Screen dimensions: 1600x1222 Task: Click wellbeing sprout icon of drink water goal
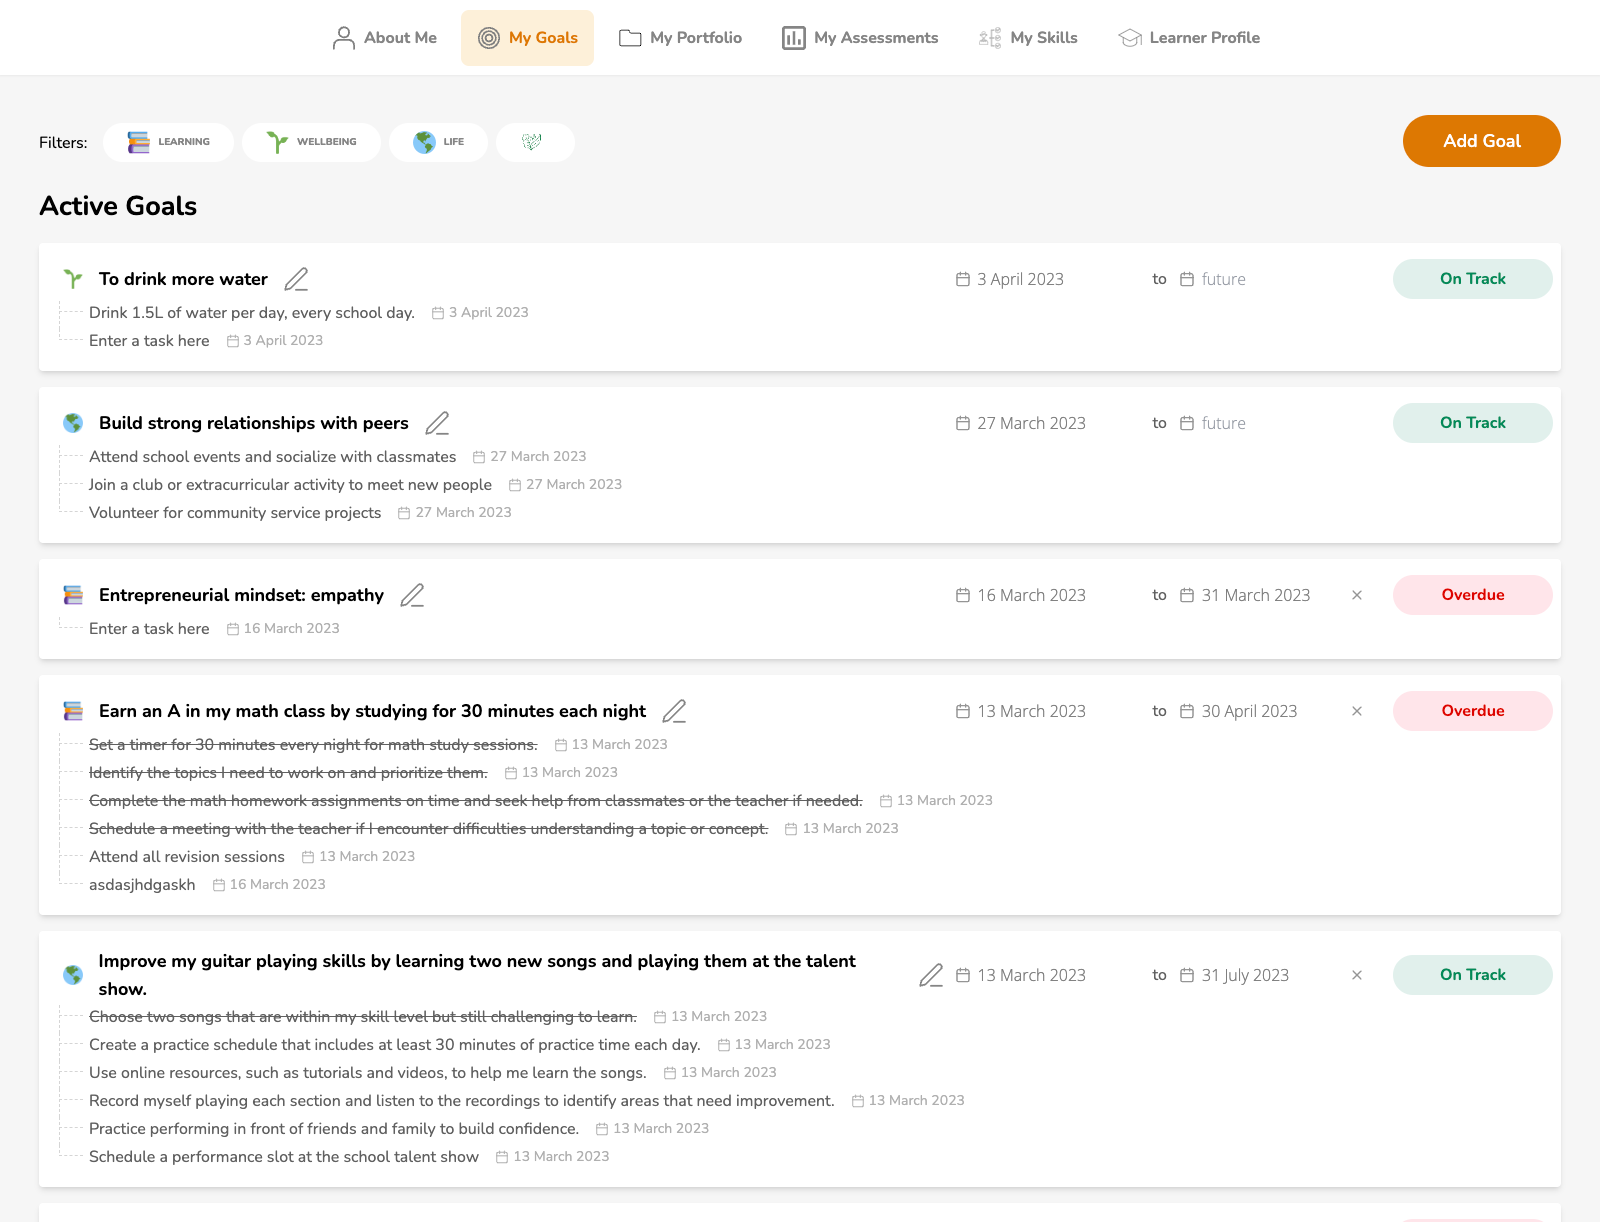73,279
